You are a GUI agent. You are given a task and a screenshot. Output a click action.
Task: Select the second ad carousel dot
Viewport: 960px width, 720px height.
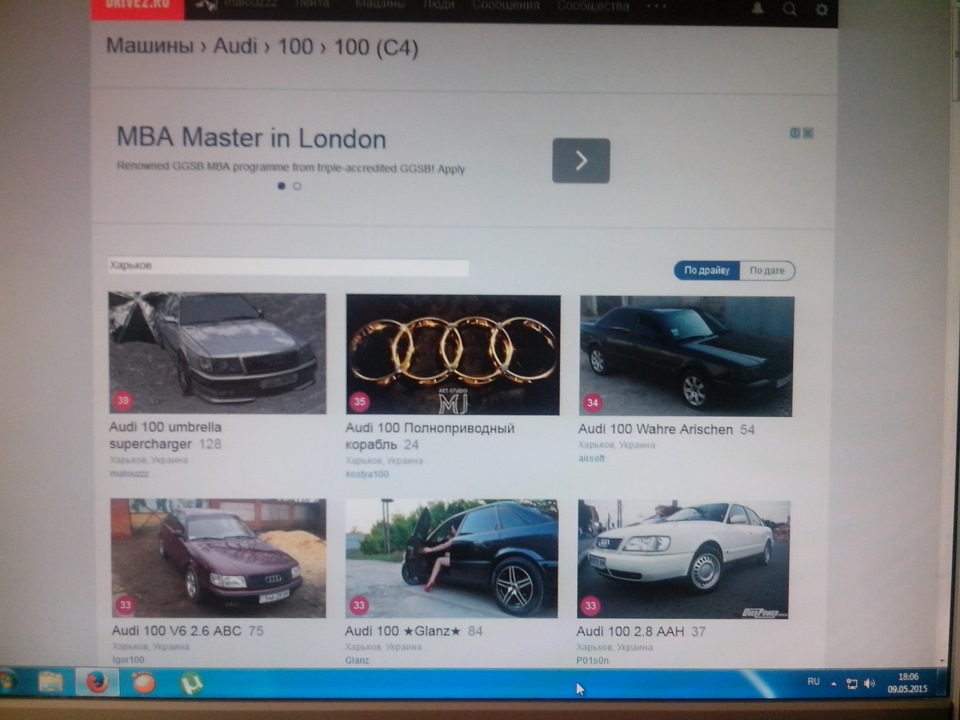pyautogui.click(x=297, y=186)
